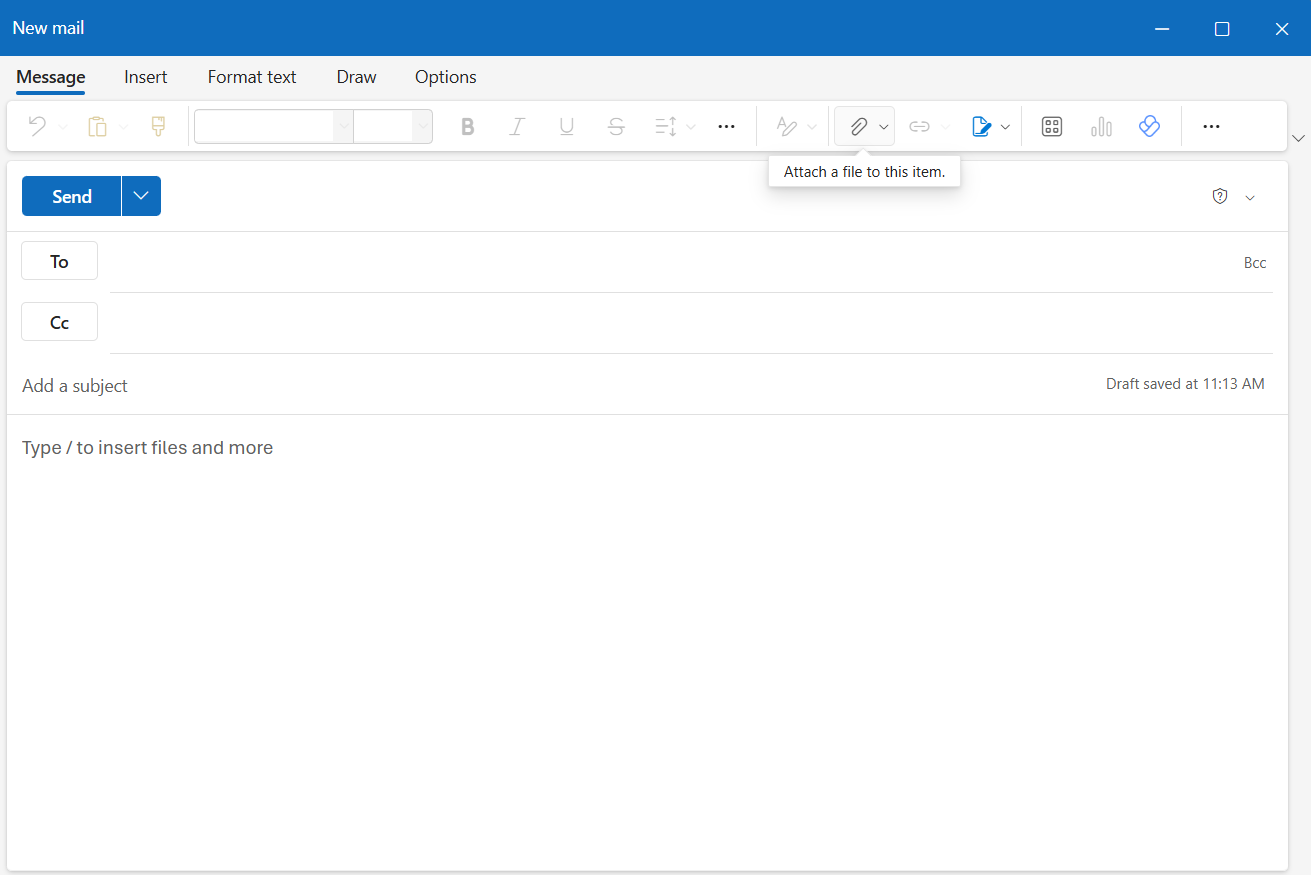Switch to the Insert tab
The image size is (1311, 875).
click(x=146, y=77)
